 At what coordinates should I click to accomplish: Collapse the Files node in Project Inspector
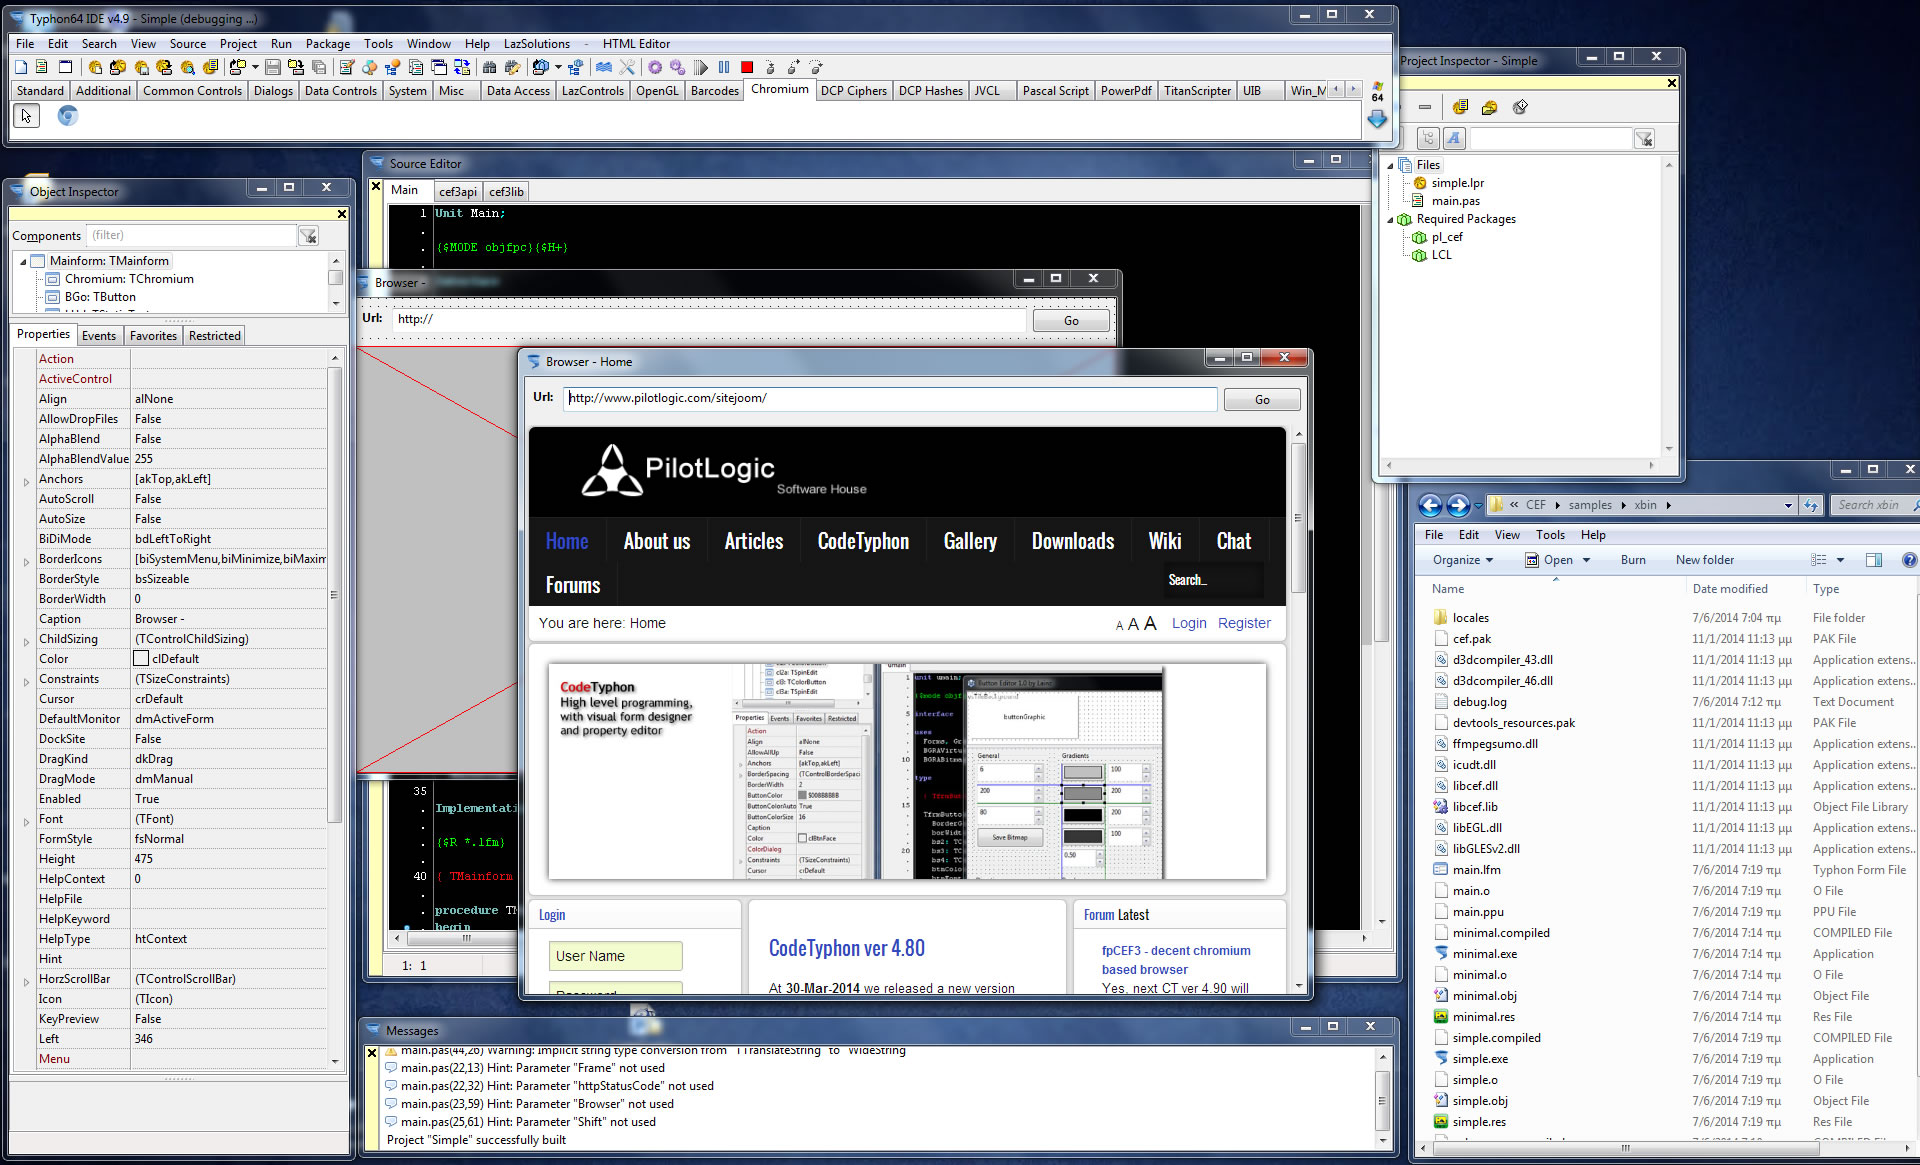(1389, 165)
